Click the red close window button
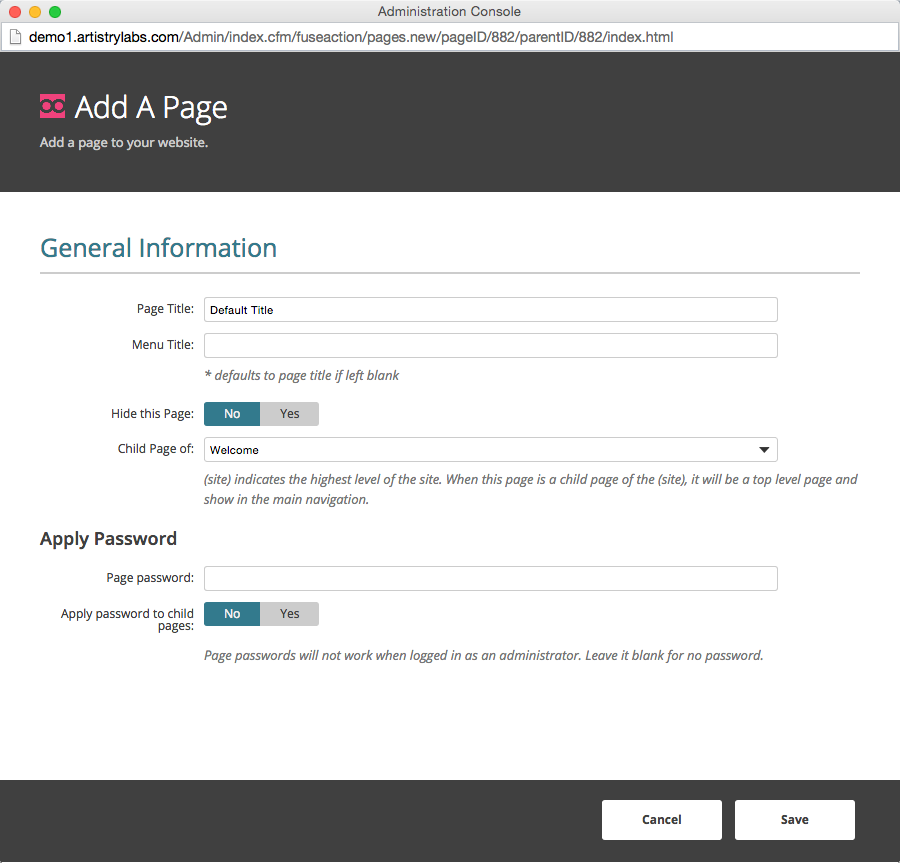 (15, 11)
